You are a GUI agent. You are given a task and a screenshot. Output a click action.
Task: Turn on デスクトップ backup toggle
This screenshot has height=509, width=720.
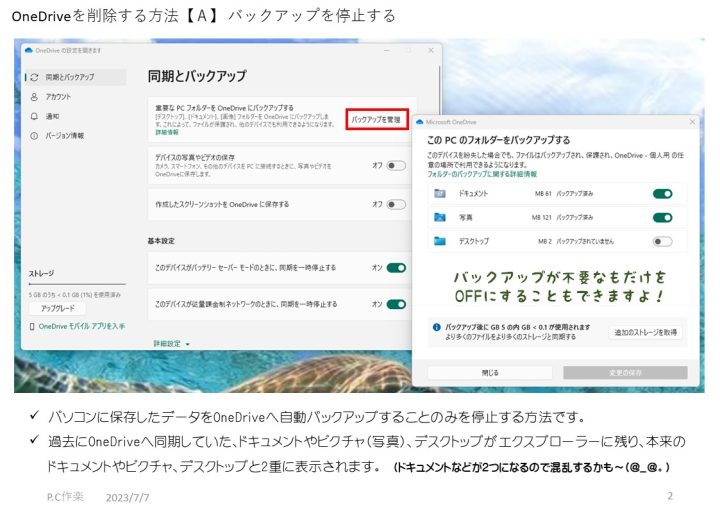tap(663, 242)
